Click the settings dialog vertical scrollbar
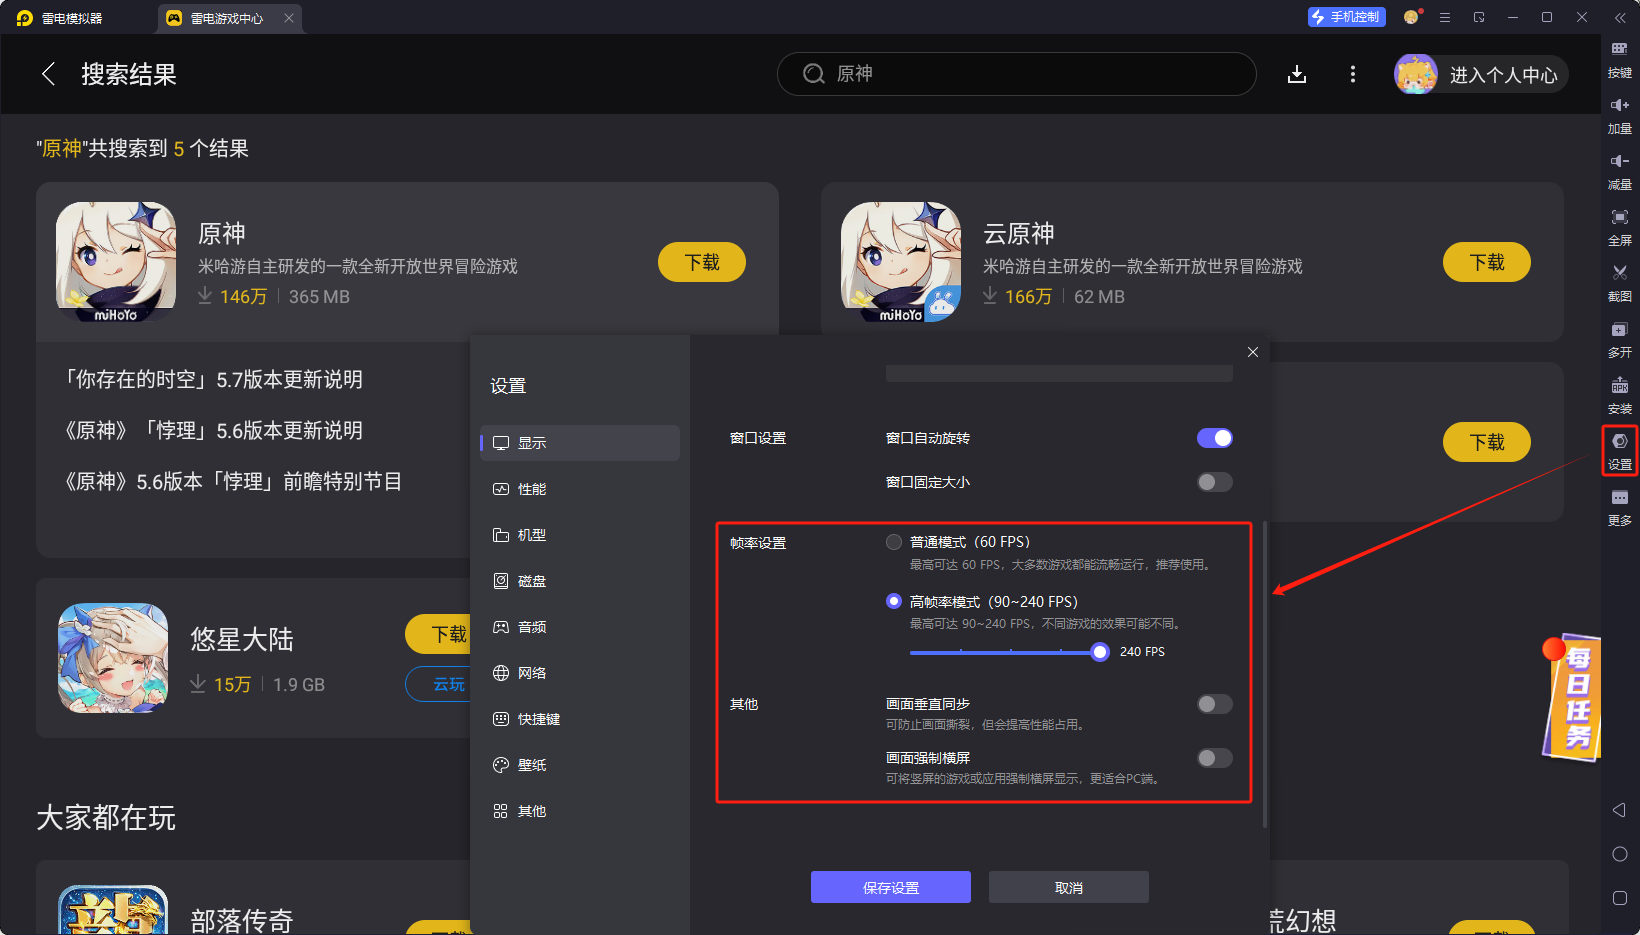The width and height of the screenshot is (1640, 935). click(1265, 673)
